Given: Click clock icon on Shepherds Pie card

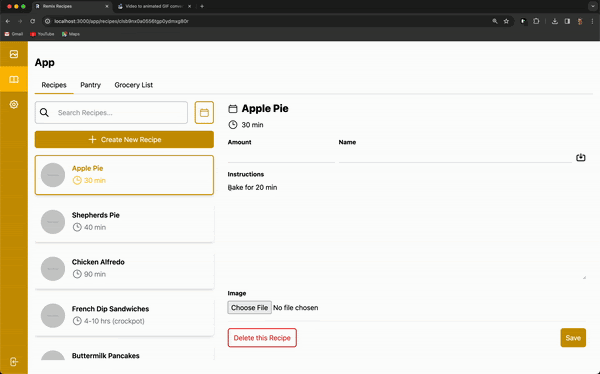Looking at the screenshot, I should coord(77,227).
